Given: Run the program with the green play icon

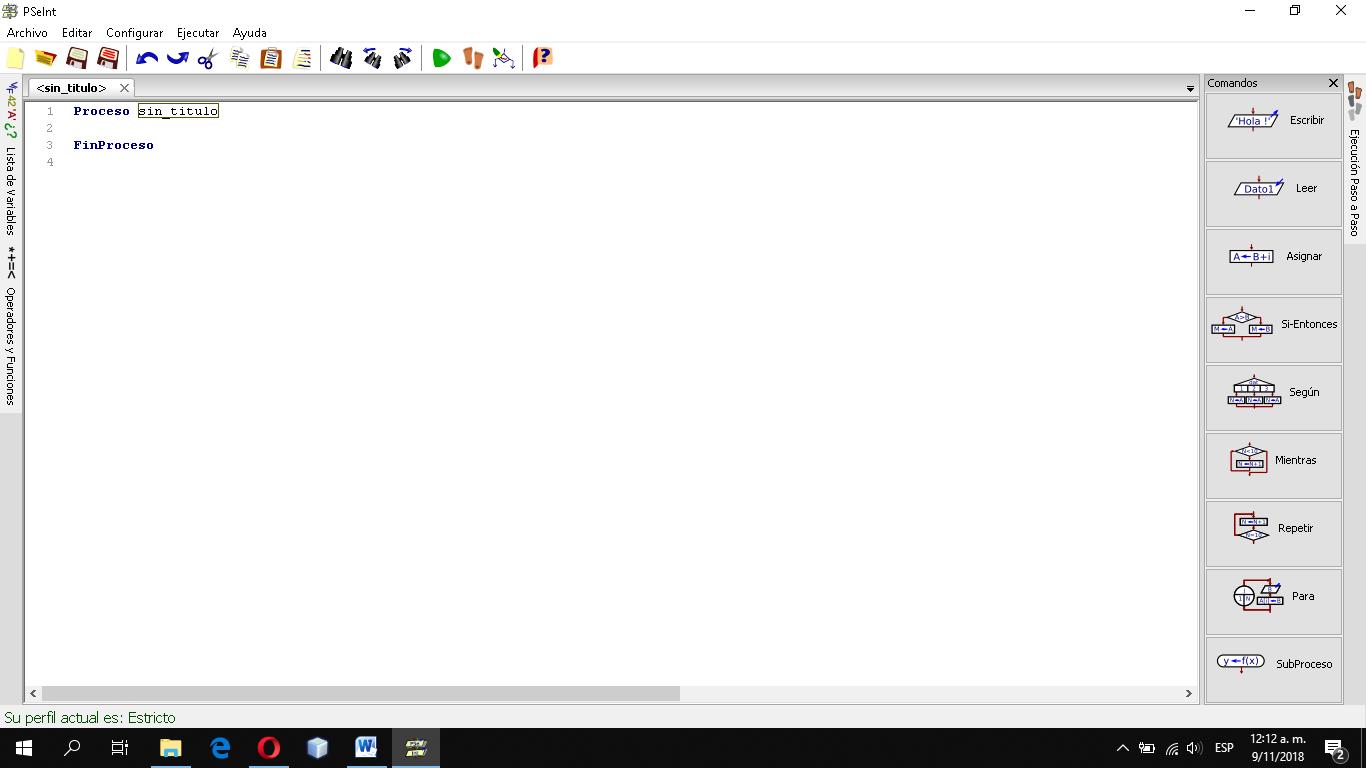Looking at the screenshot, I should click(x=441, y=58).
